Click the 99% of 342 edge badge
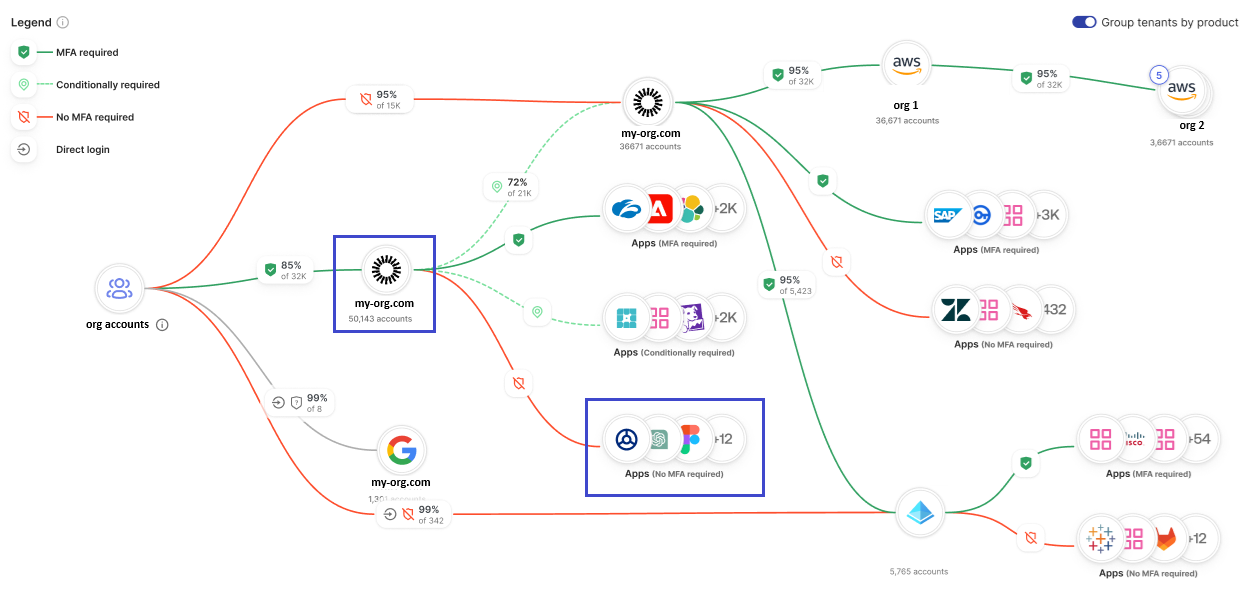The width and height of the screenshot is (1251, 605). [x=413, y=514]
